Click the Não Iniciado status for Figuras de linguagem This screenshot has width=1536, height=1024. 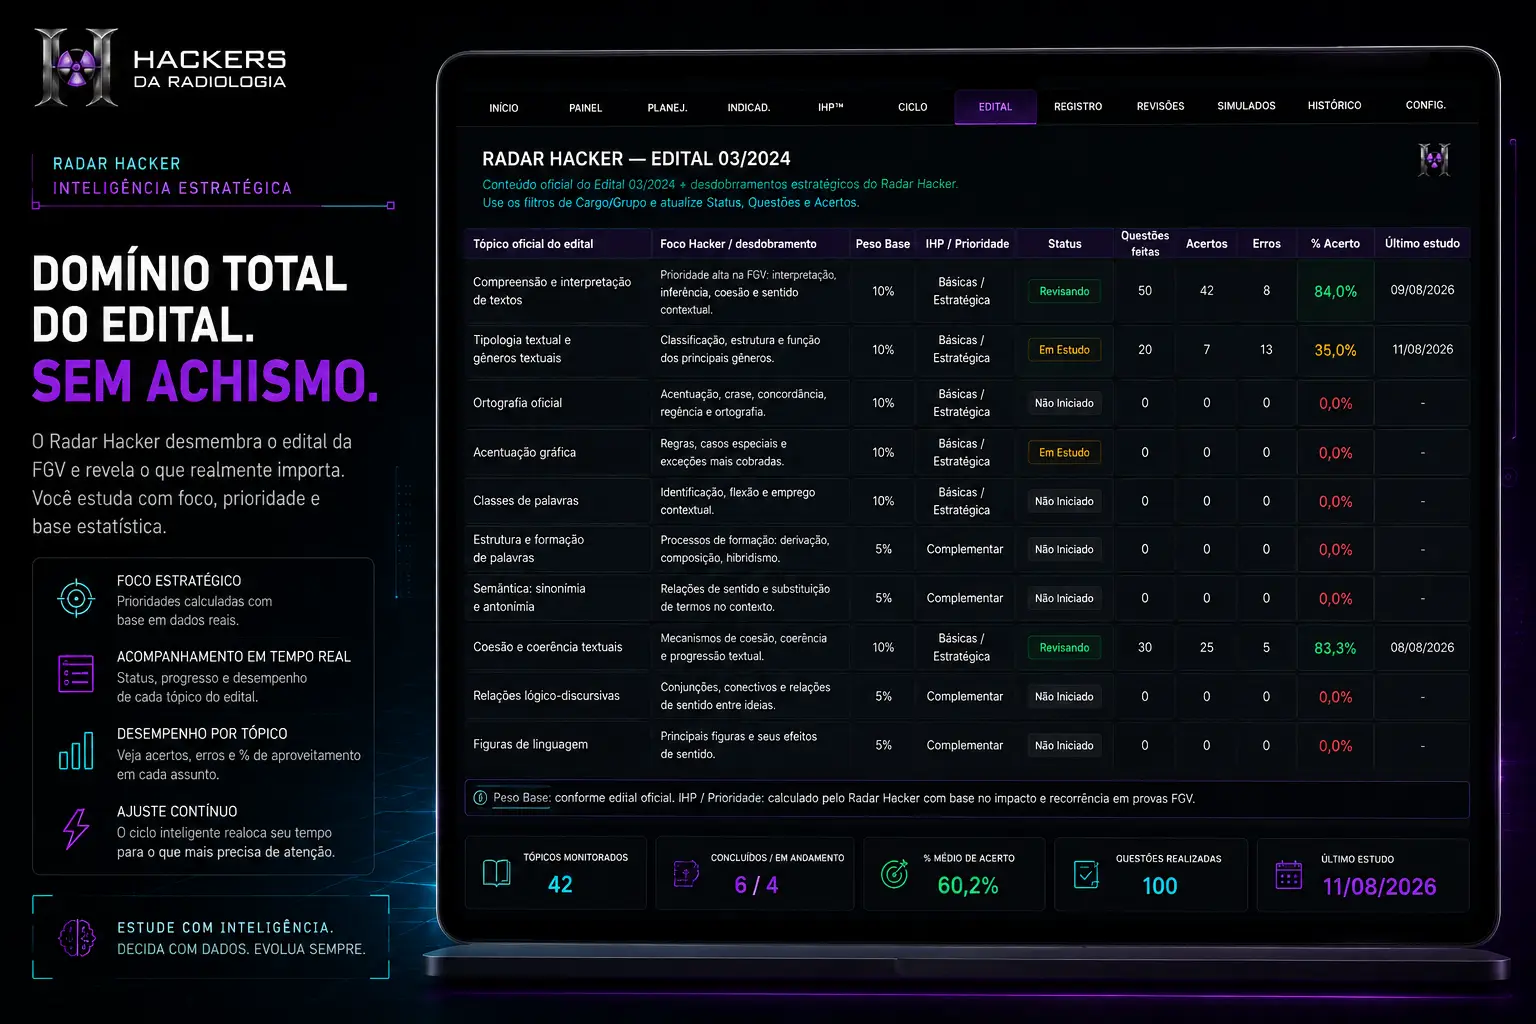pyautogui.click(x=1064, y=745)
